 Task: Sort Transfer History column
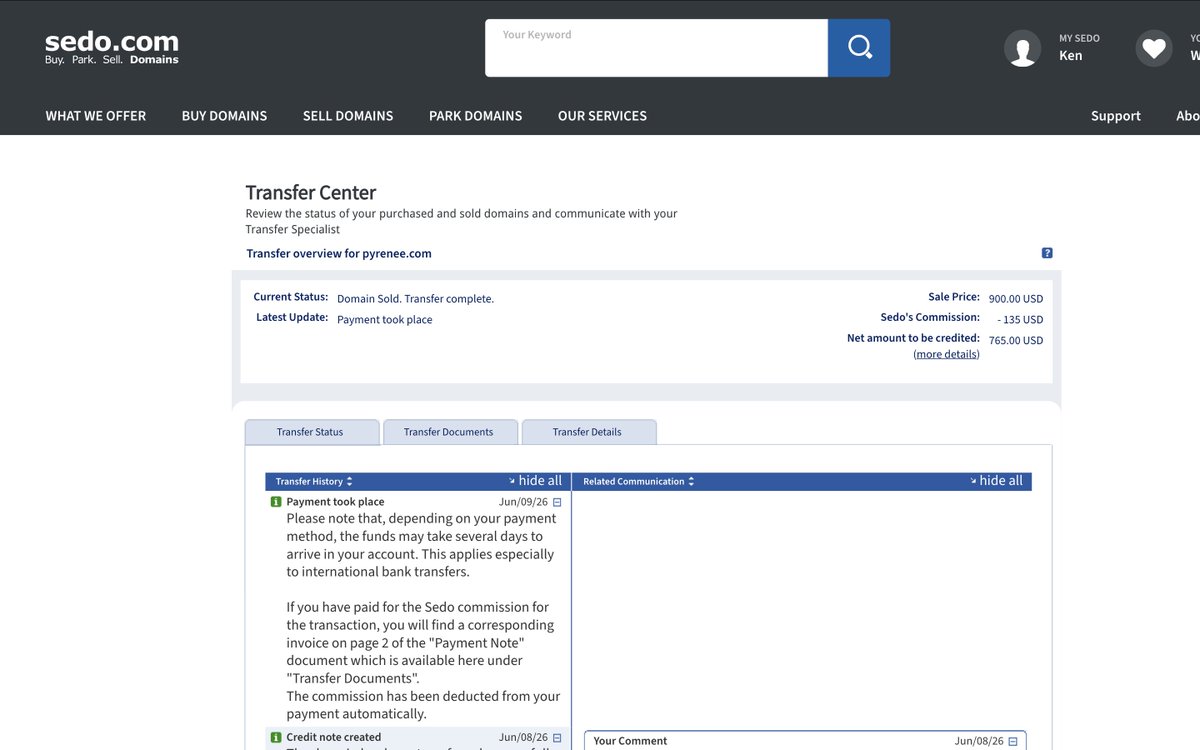click(x=314, y=481)
